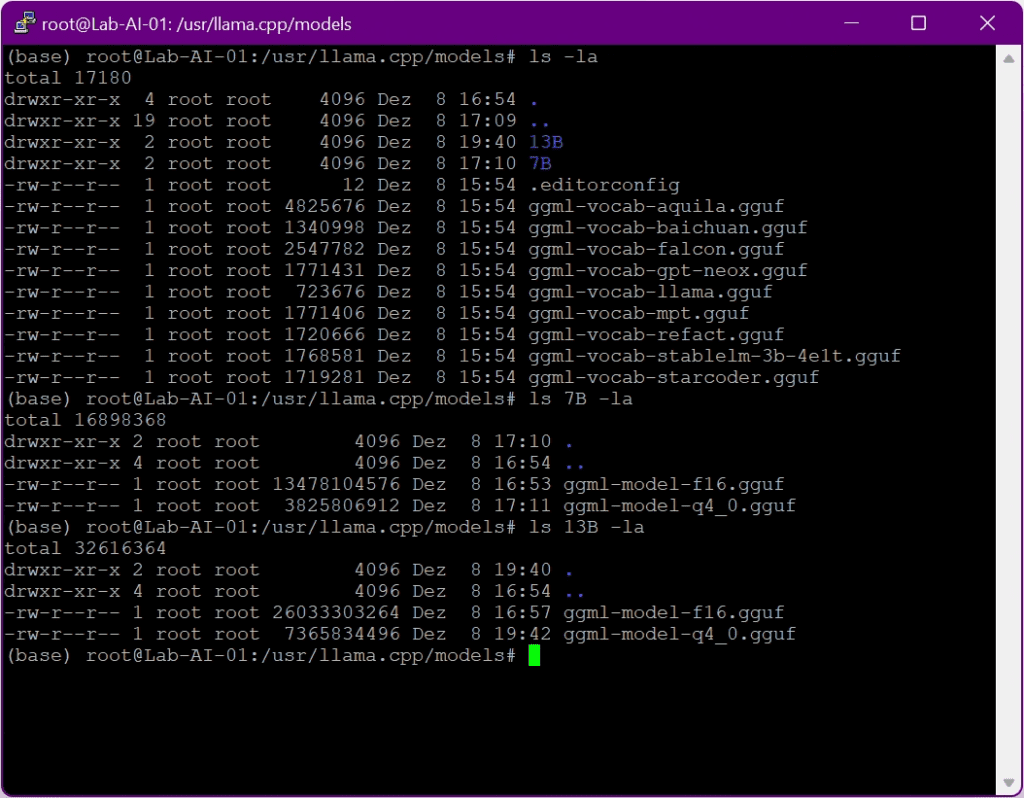The height and width of the screenshot is (798, 1024).
Task: Click ggml-vocab-aquila.gguf file name
Action: pos(656,206)
